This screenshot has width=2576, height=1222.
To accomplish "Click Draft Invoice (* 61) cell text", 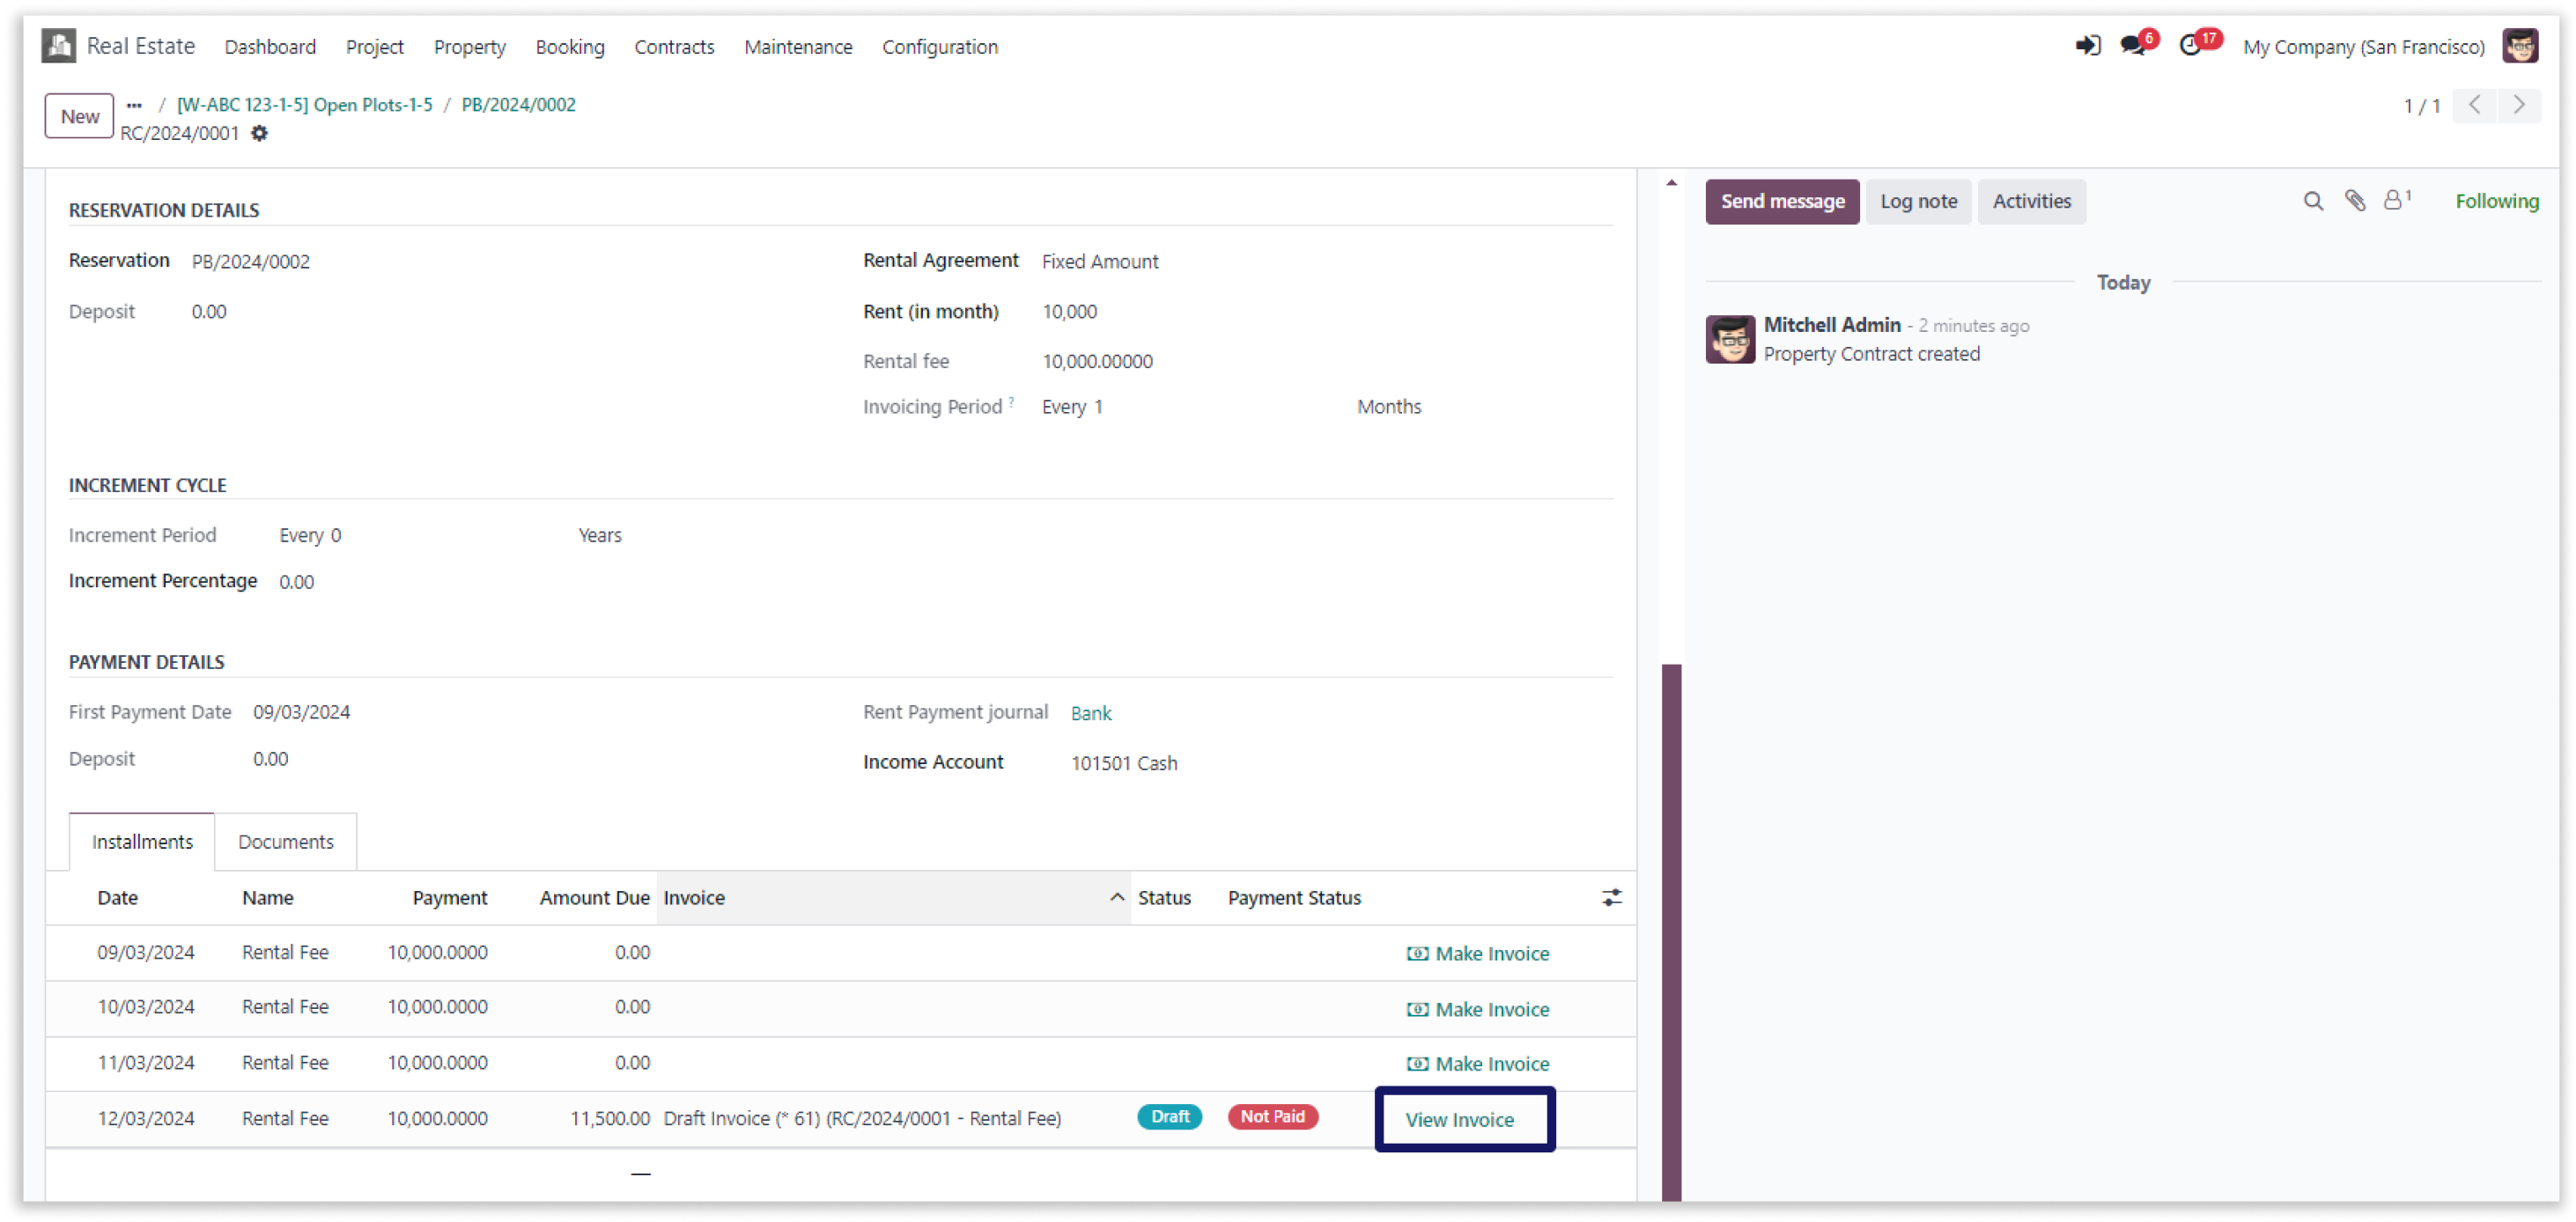I will click(x=862, y=1119).
